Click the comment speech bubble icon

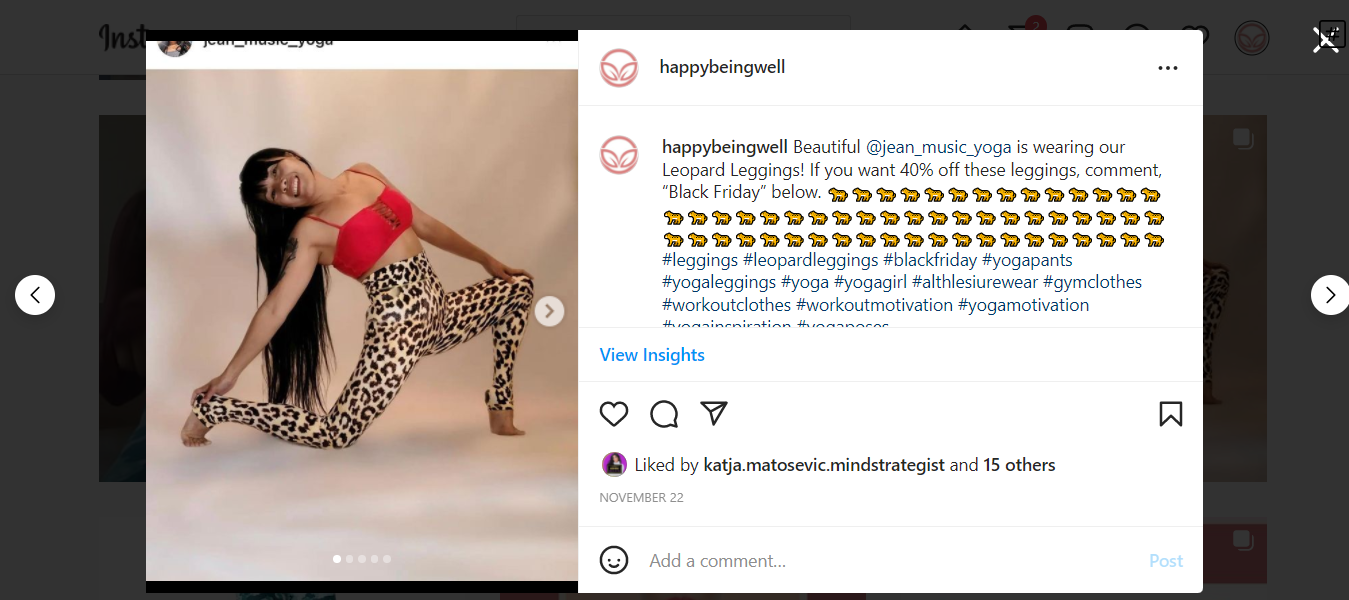(664, 414)
